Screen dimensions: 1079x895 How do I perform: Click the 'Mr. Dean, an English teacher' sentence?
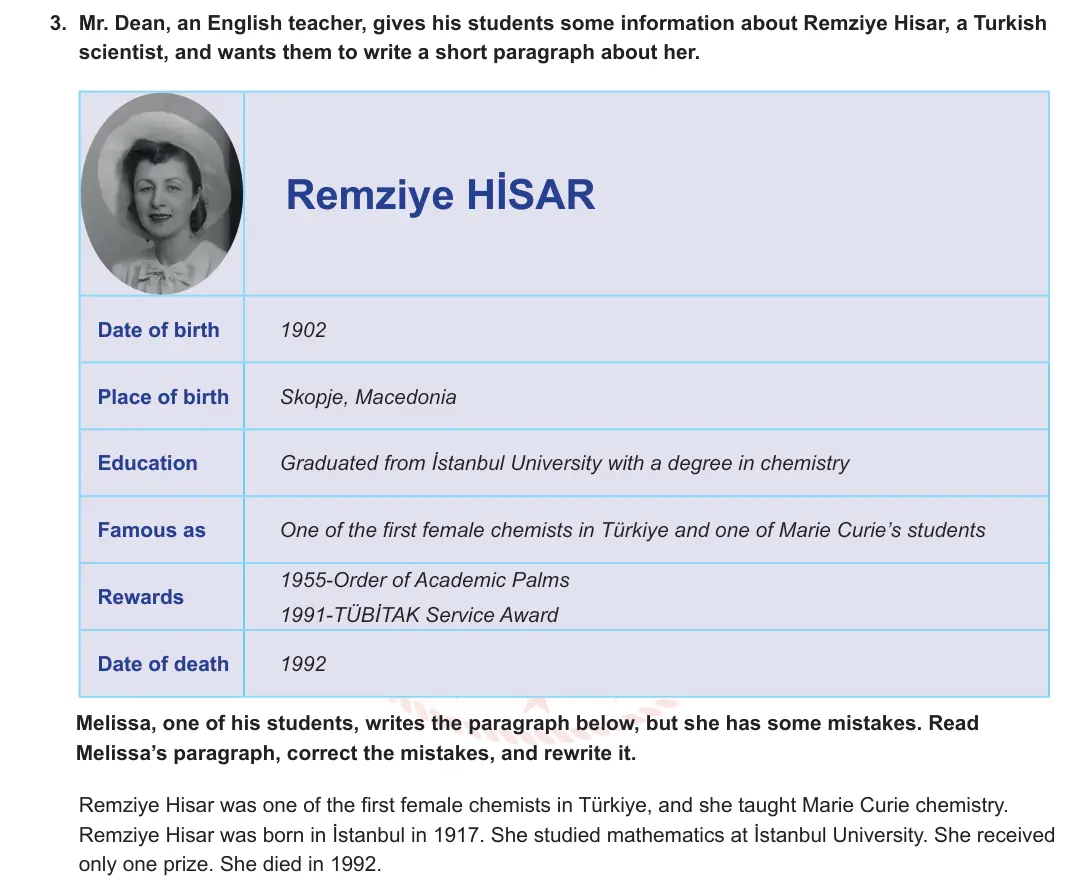pos(562,38)
